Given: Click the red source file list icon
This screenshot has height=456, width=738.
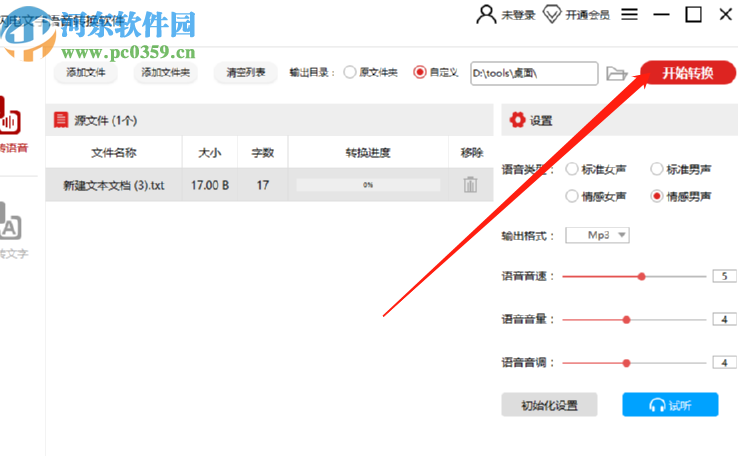Looking at the screenshot, I should click(61, 120).
